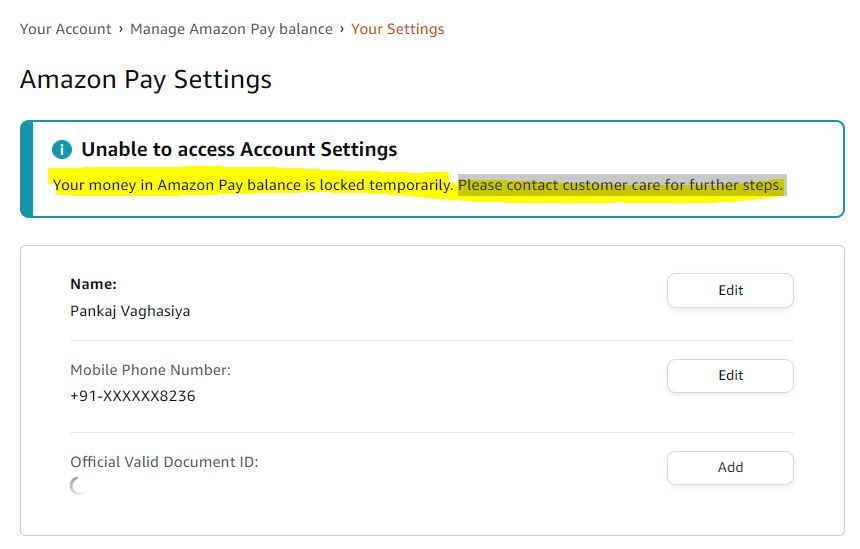Click the info icon in the alert box
This screenshot has width=860, height=549.
[x=62, y=150]
